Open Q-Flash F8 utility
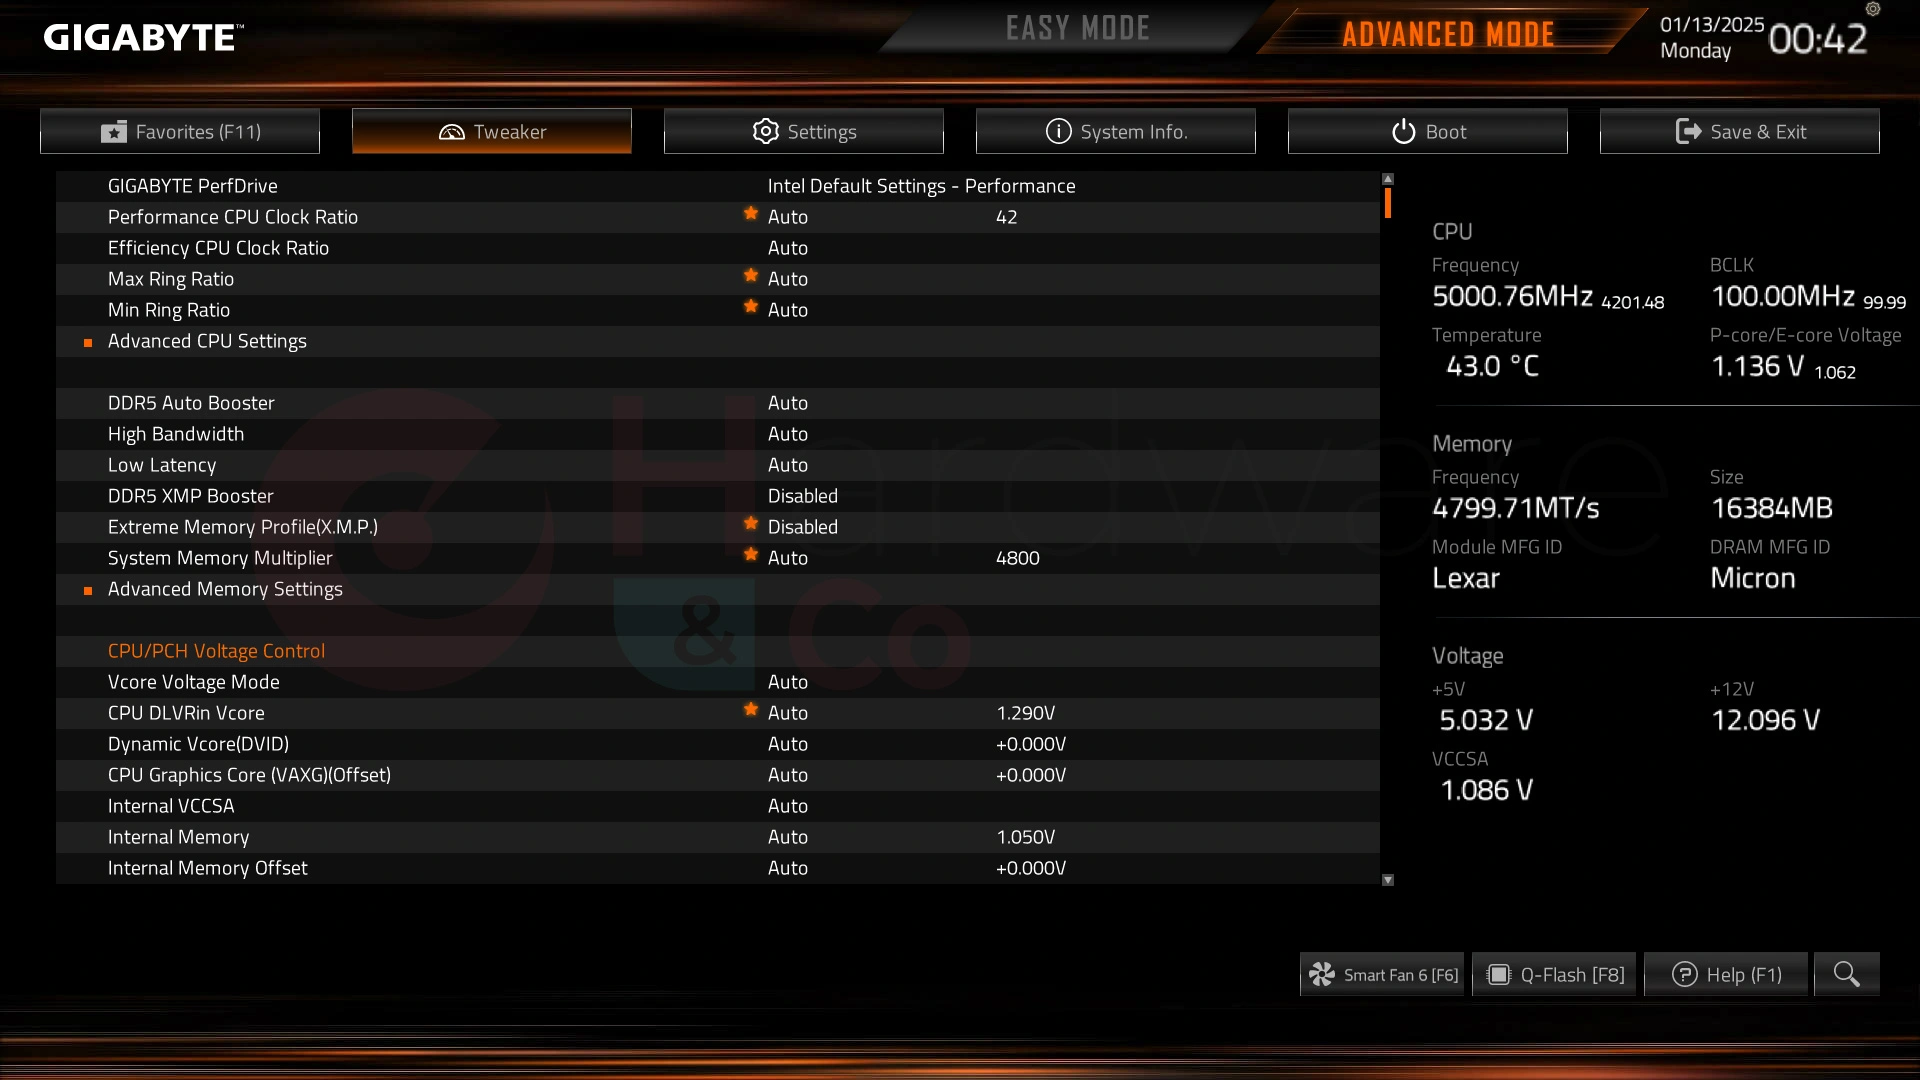 (x=1555, y=973)
